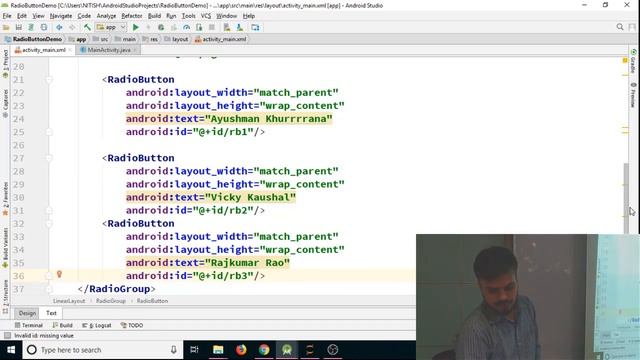Click the Debug app bug icon
The image size is (640, 360).
[x=161, y=27]
